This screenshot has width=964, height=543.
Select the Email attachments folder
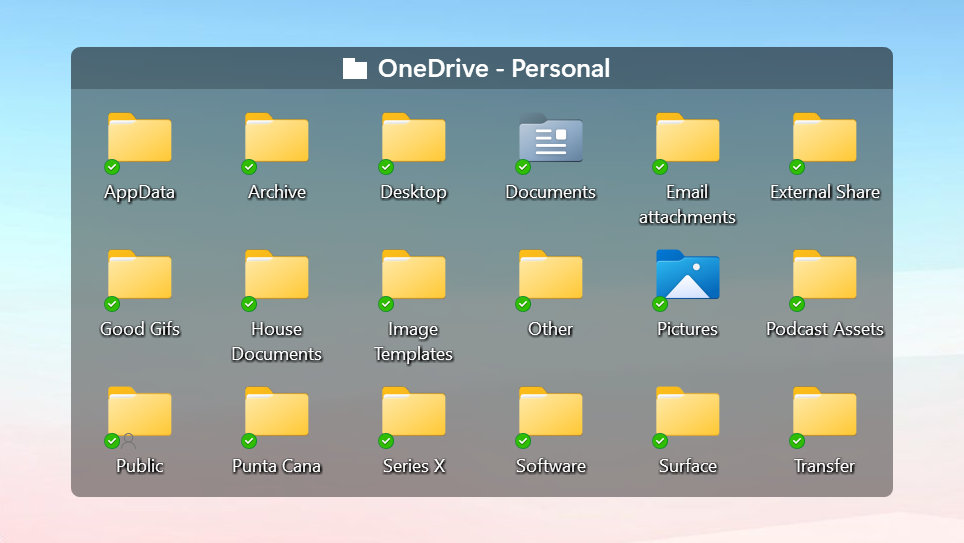[x=688, y=139]
